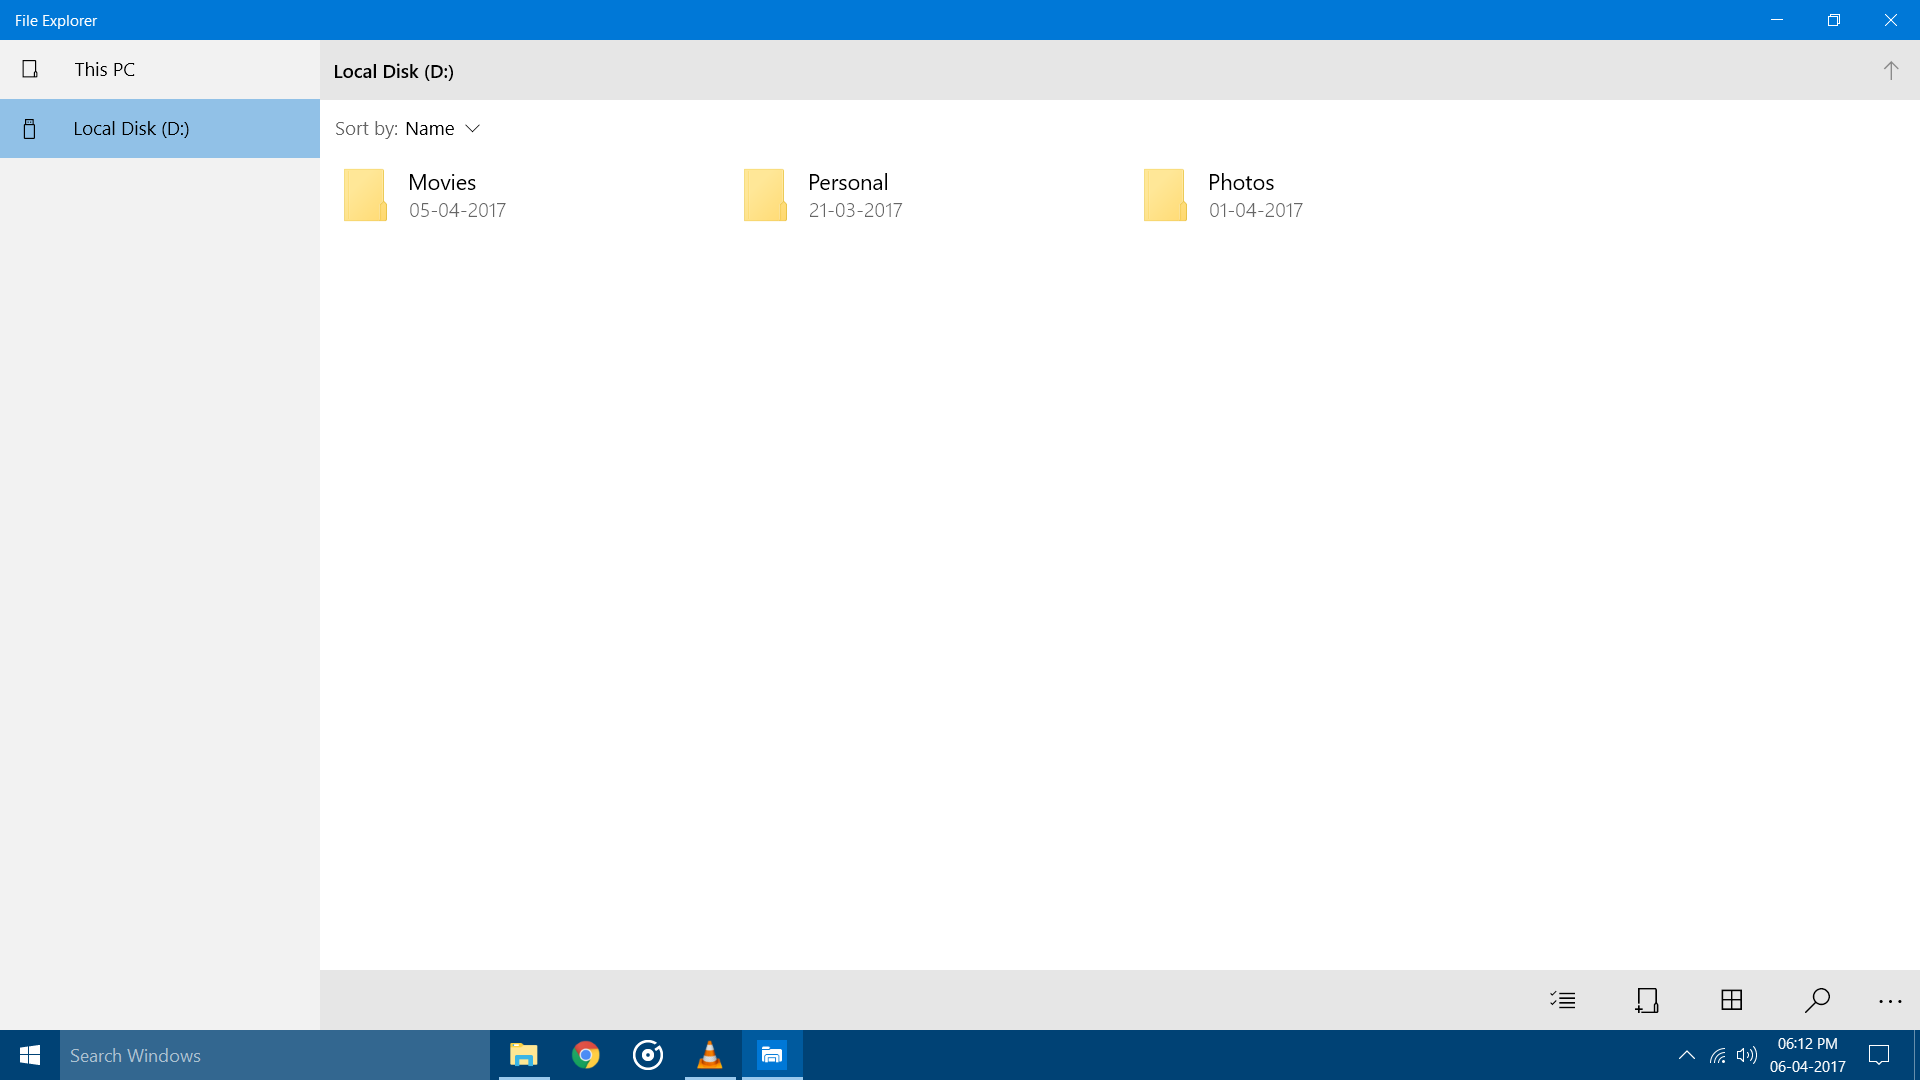Click the Movies date 05-04-2017
The width and height of the screenshot is (1920, 1080).
pyautogui.click(x=457, y=210)
